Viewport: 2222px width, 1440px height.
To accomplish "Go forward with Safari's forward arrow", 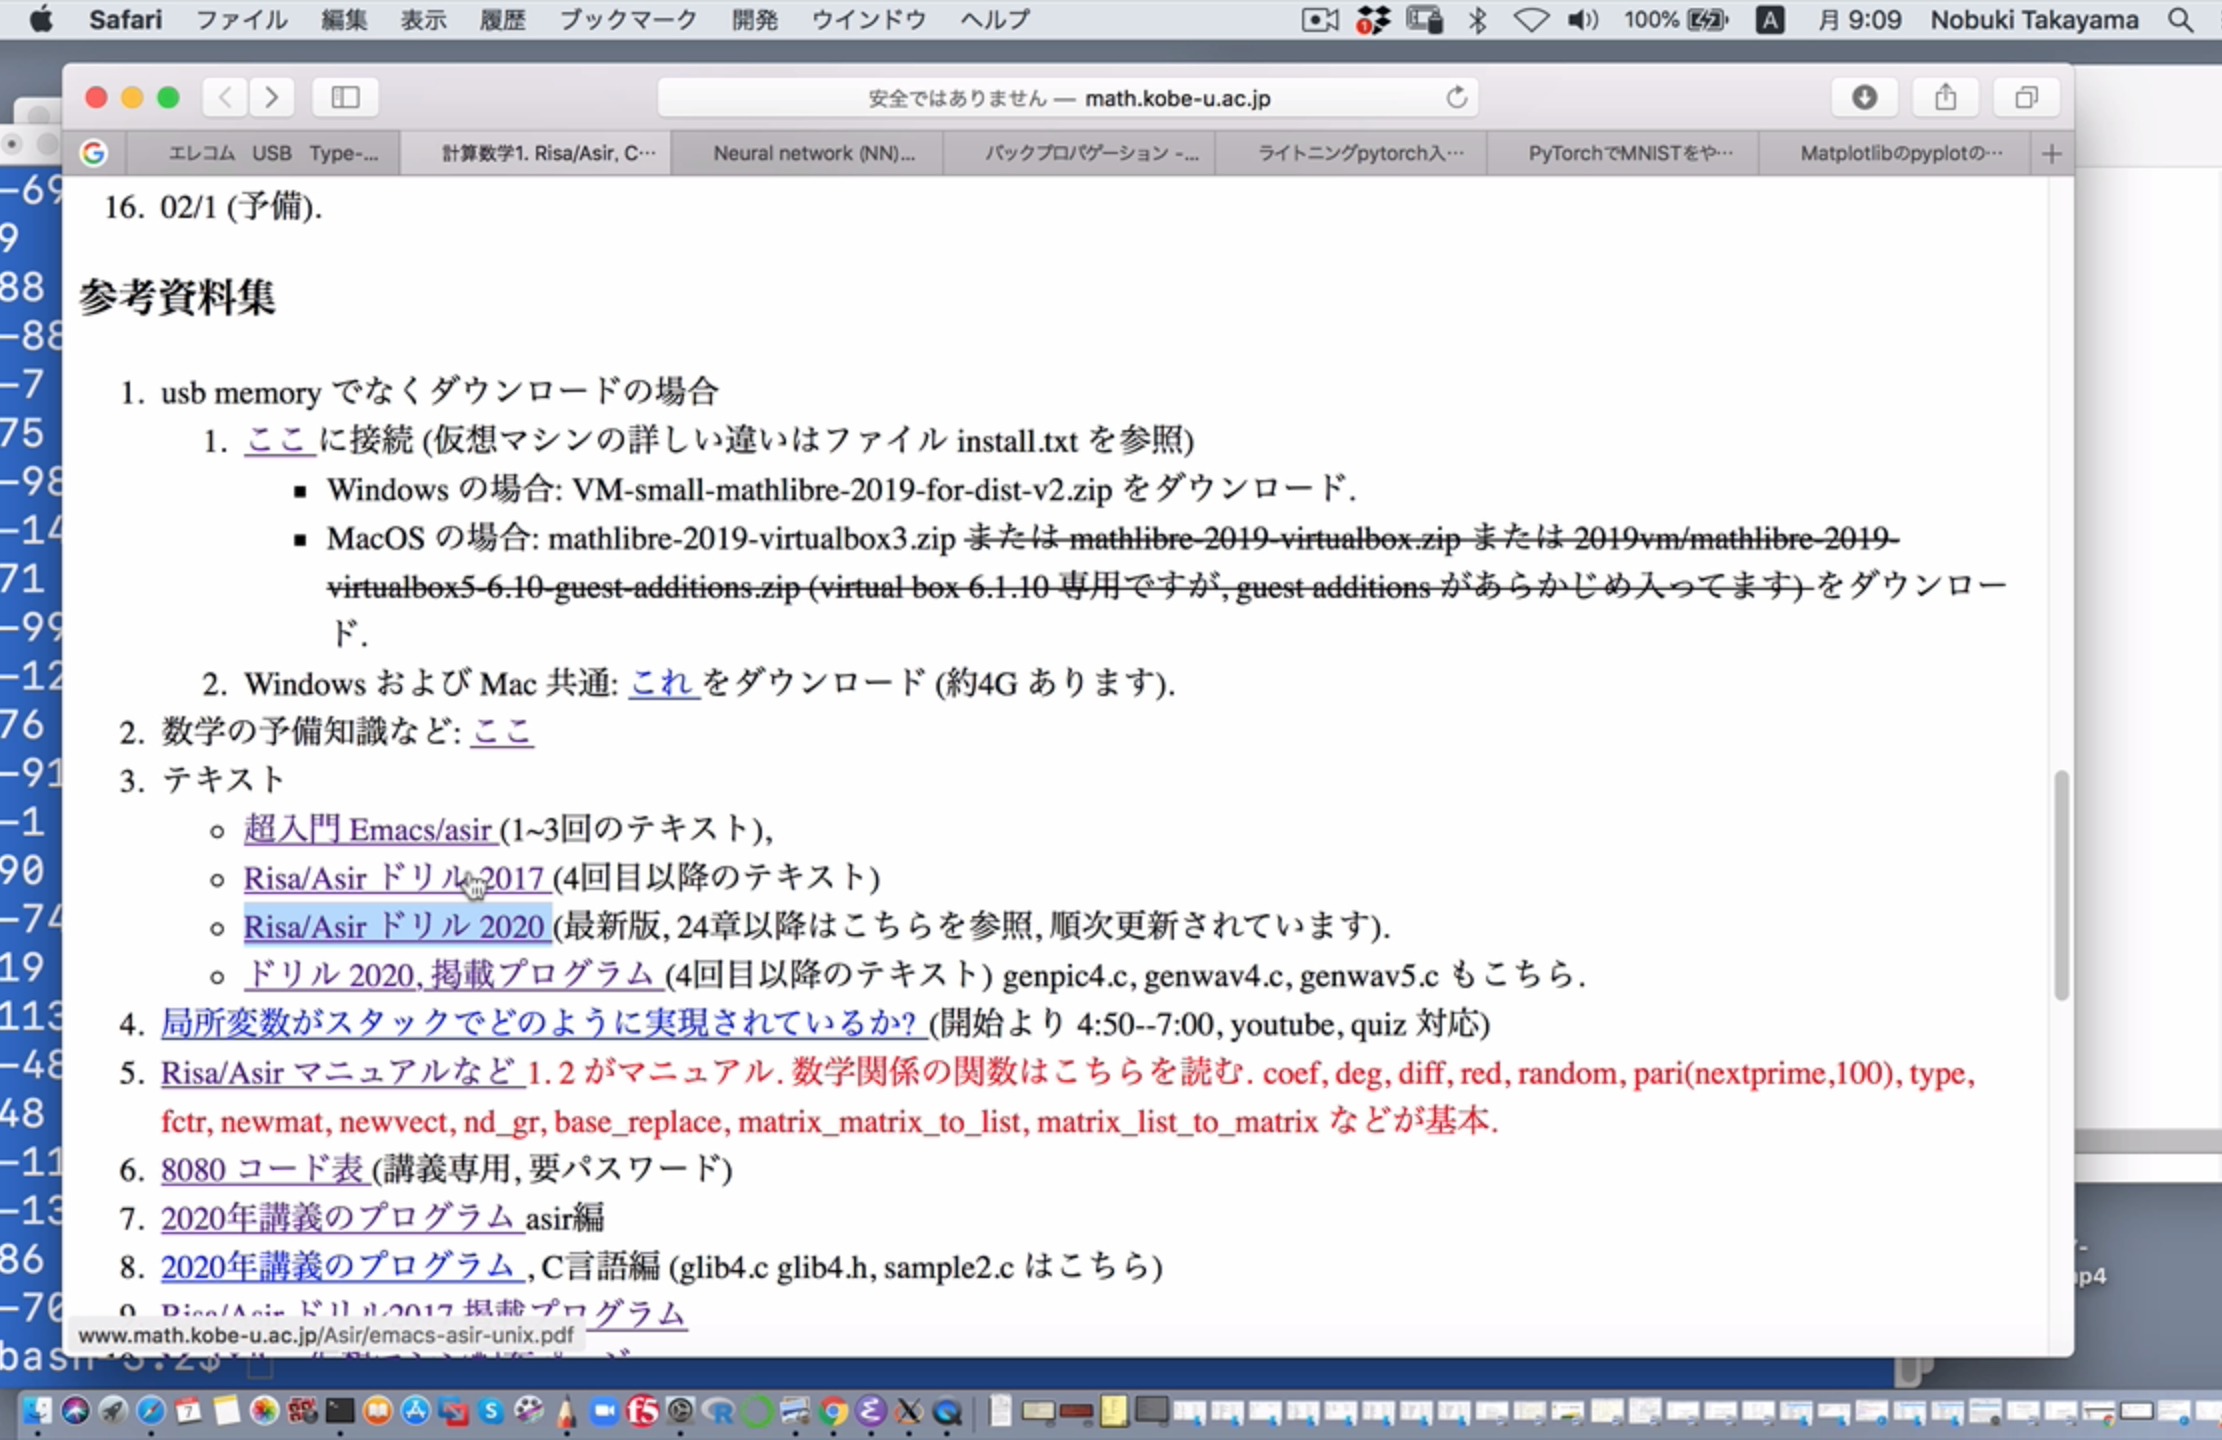I will 271,97.
